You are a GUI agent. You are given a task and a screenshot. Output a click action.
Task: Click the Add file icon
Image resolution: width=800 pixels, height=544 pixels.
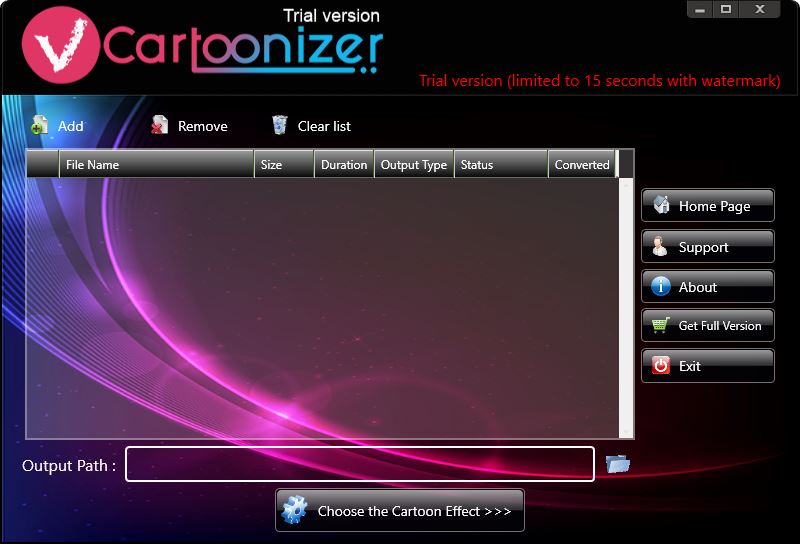39,126
